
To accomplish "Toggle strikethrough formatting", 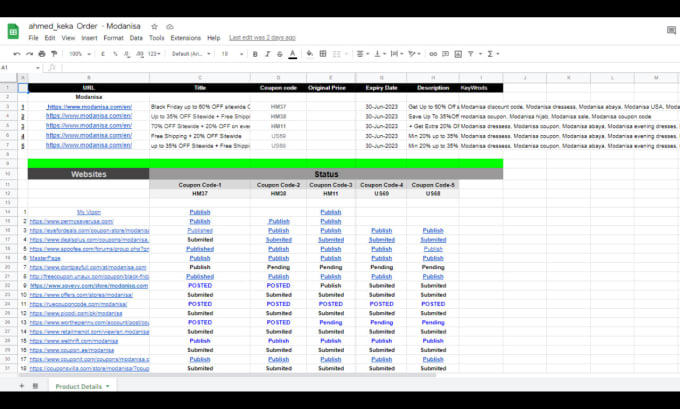I will [280, 54].
